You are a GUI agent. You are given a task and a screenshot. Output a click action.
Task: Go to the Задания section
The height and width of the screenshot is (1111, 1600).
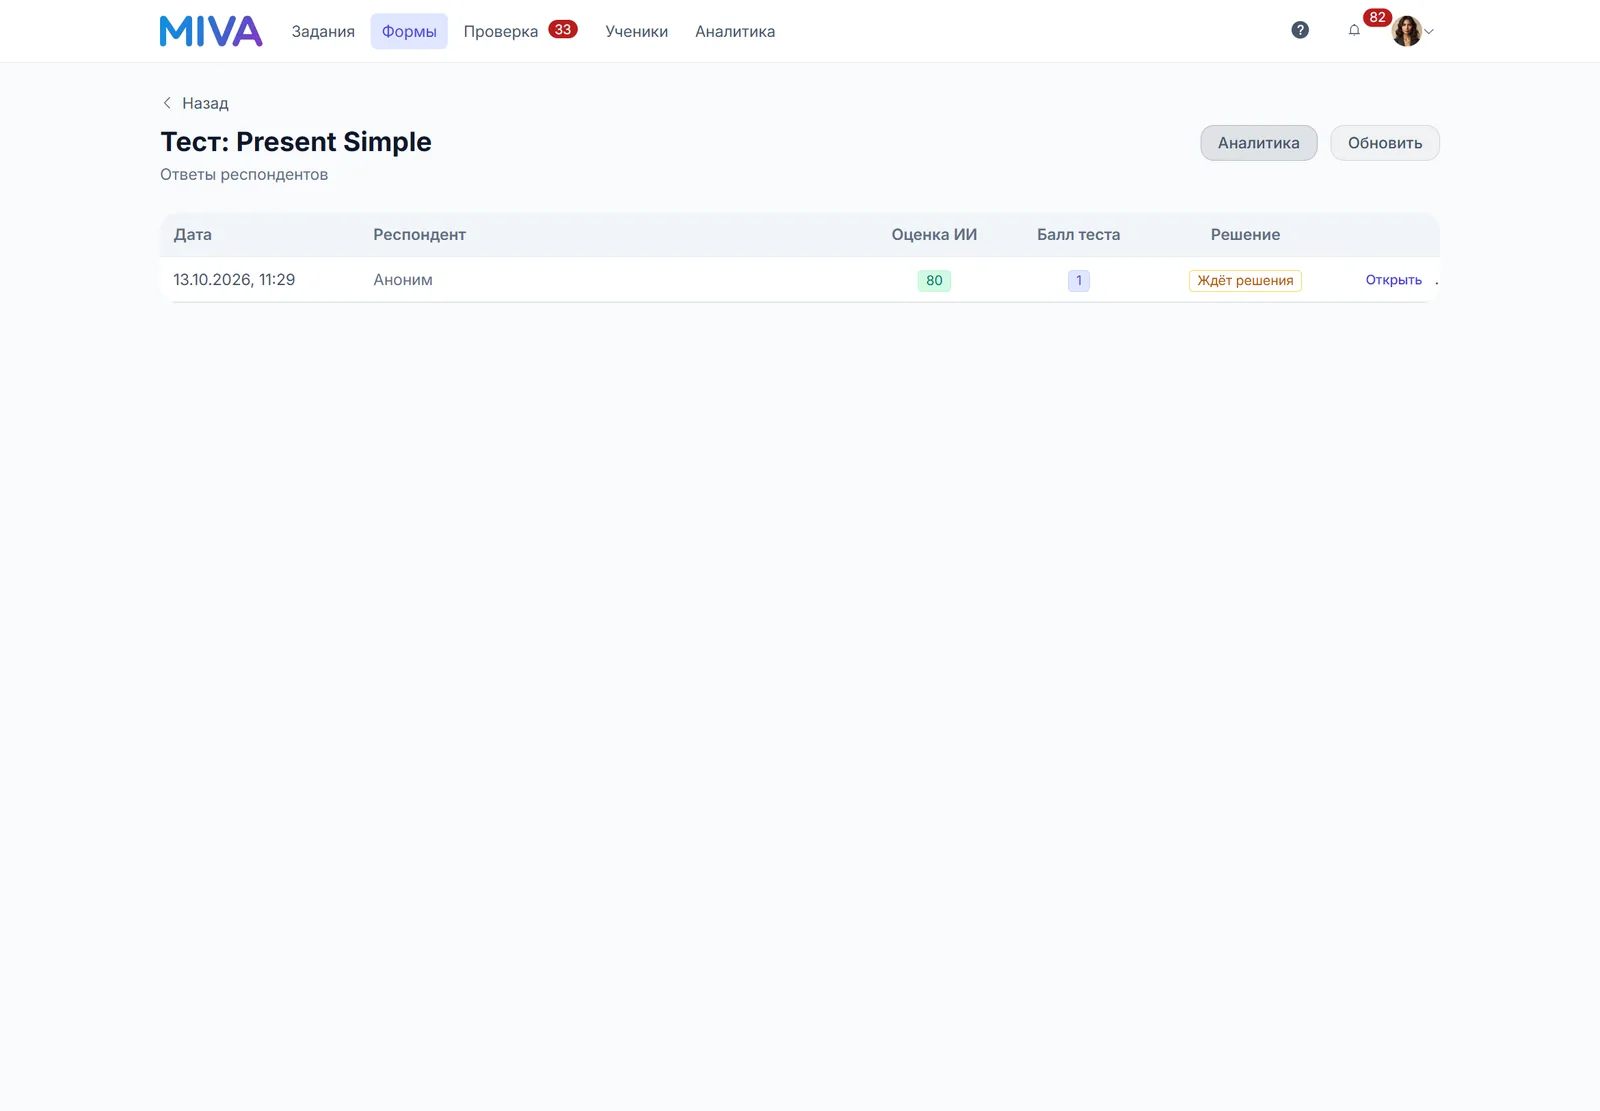pos(323,31)
